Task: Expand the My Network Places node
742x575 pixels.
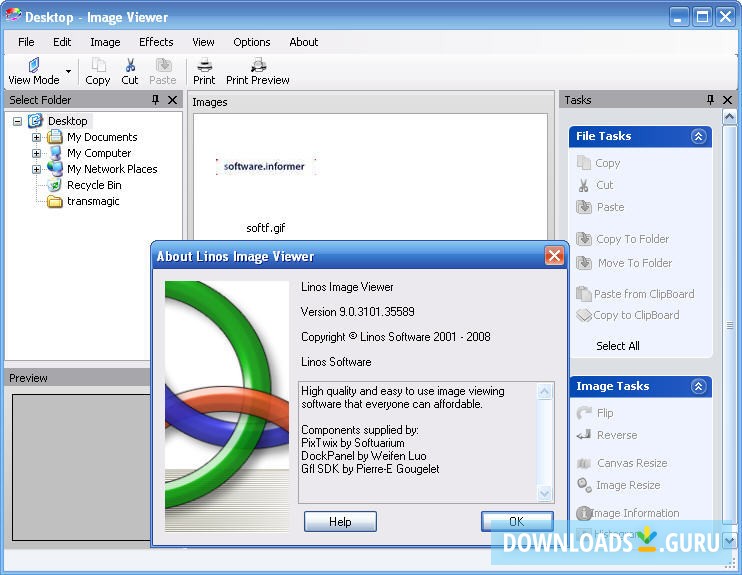Action: coord(36,169)
